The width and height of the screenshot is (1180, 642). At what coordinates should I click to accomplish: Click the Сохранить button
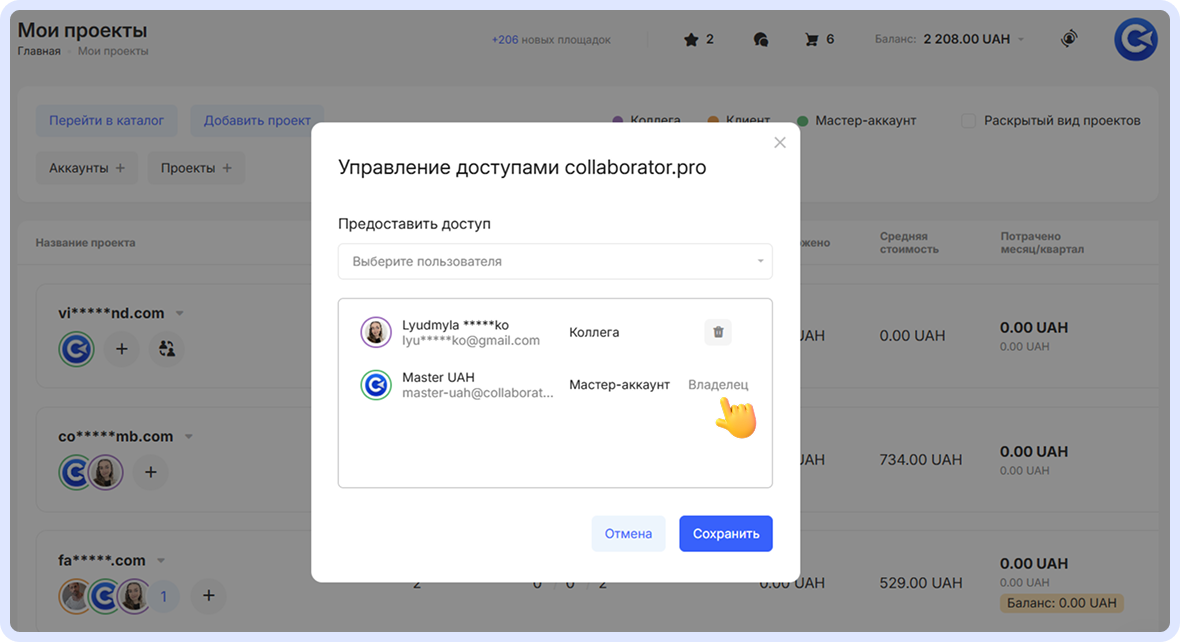726,533
